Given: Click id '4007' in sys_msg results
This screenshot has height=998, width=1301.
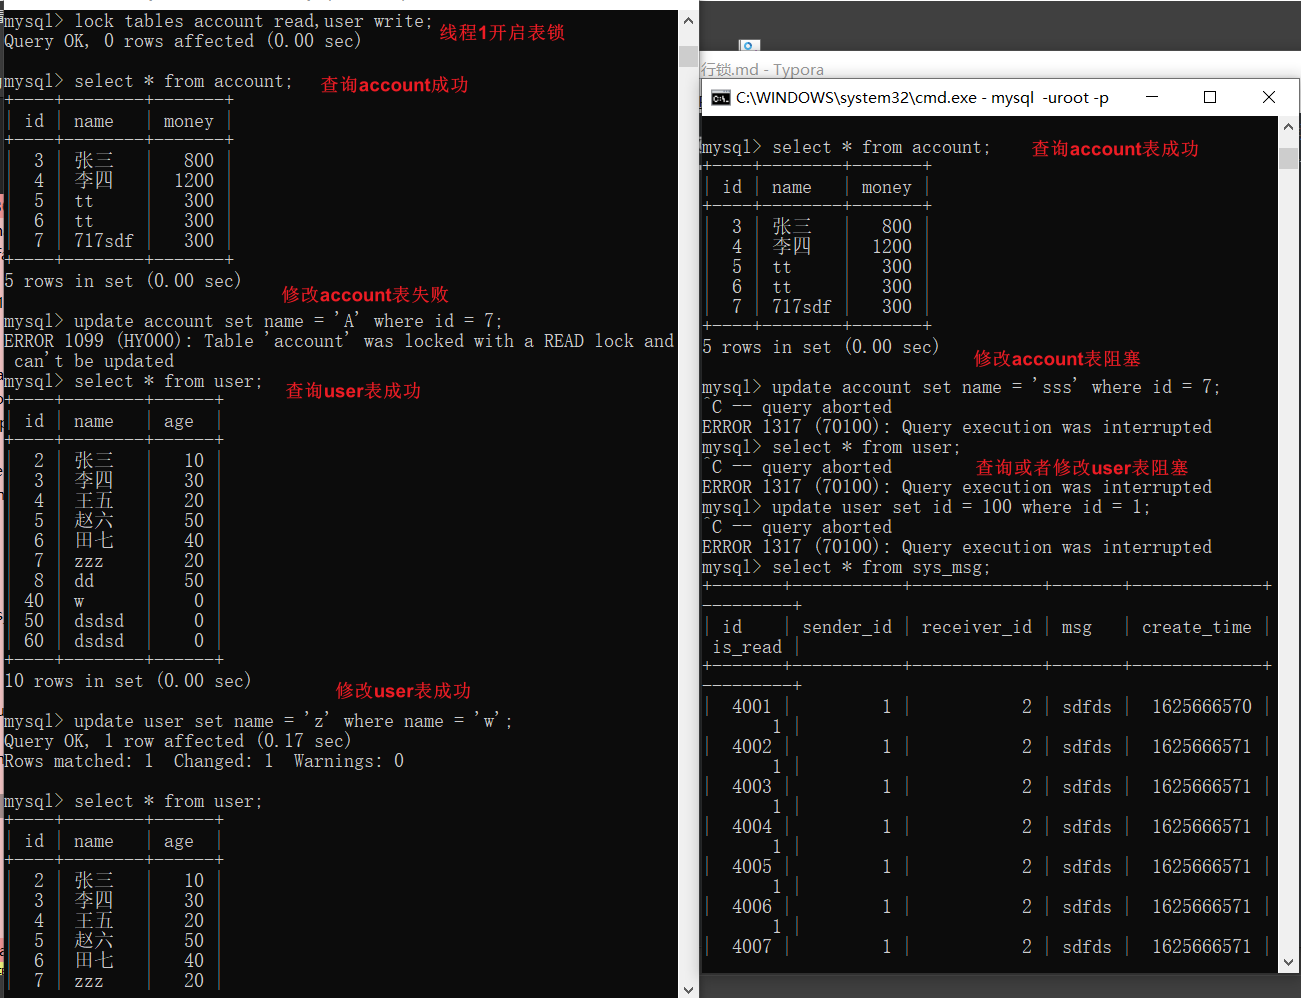Looking at the screenshot, I should [x=752, y=947].
